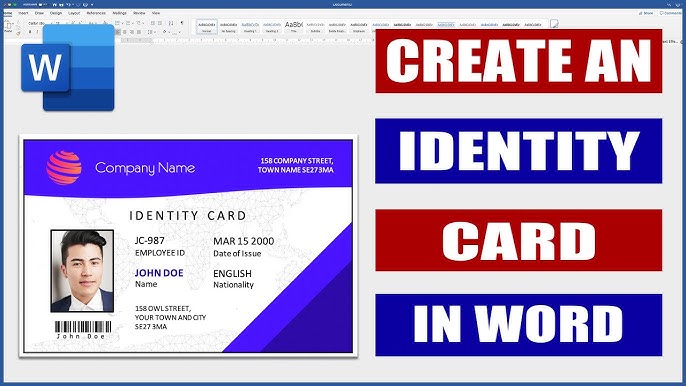Open the References tab
This screenshot has height=386, width=686.
click(x=96, y=13)
